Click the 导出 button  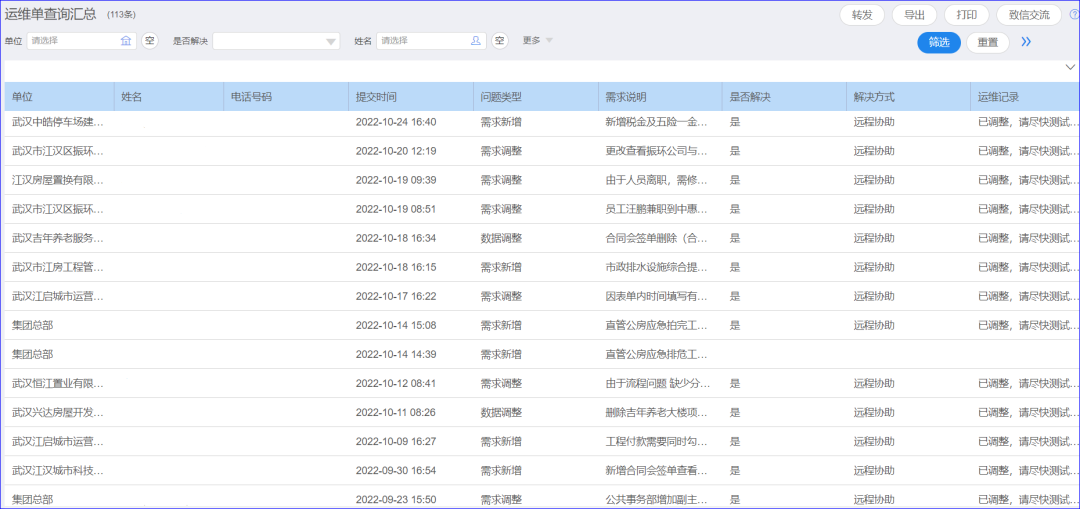click(x=914, y=15)
